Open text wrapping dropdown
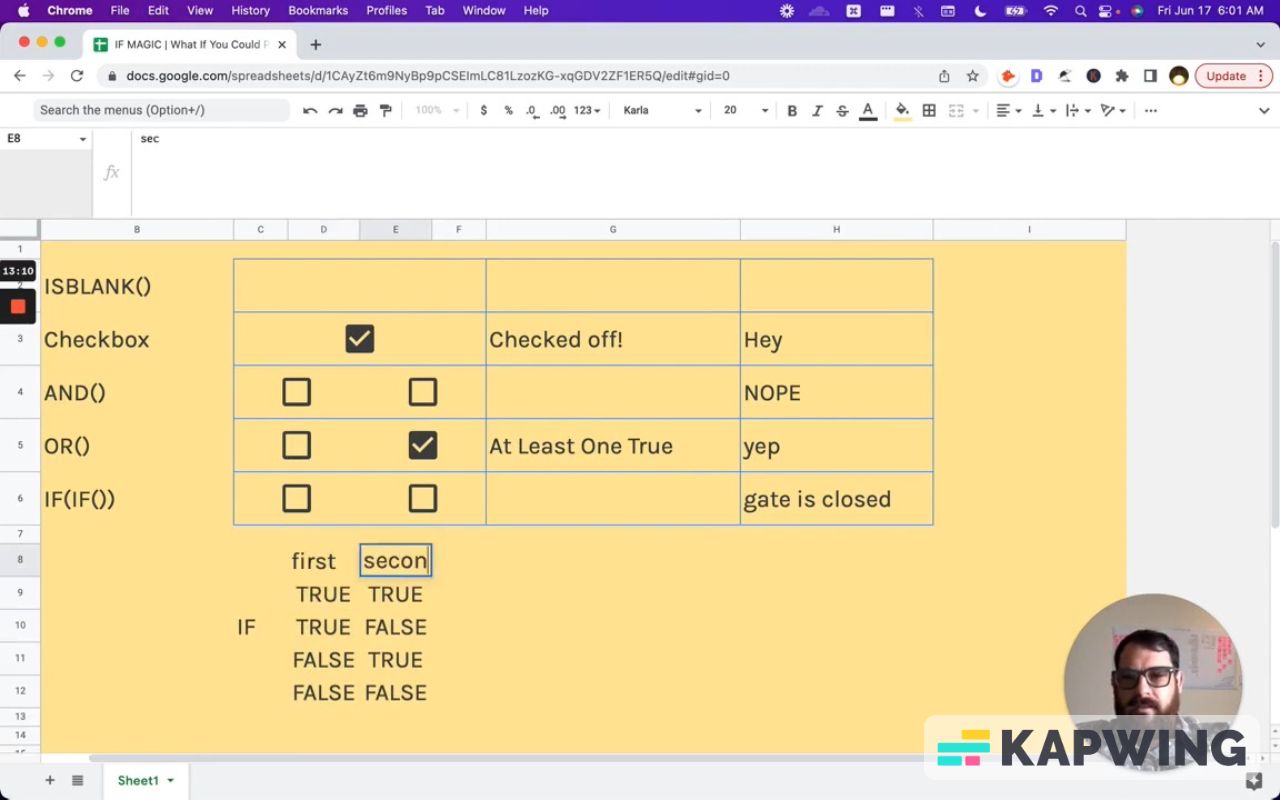This screenshot has height=800, width=1280. 1076,110
